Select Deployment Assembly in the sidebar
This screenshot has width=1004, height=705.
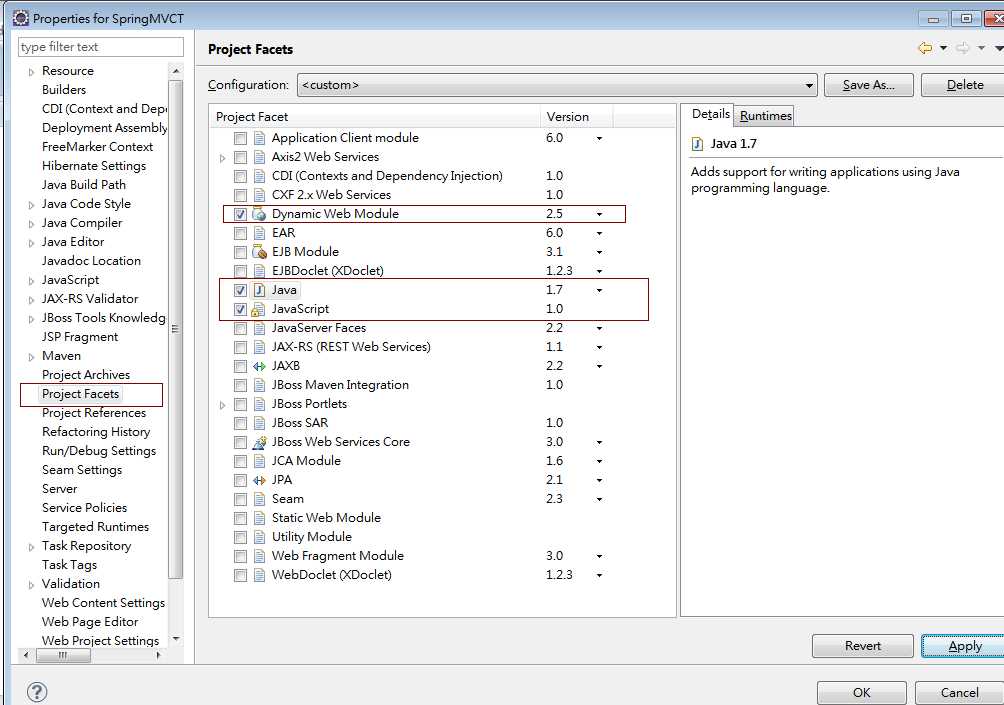pyautogui.click(x=104, y=127)
